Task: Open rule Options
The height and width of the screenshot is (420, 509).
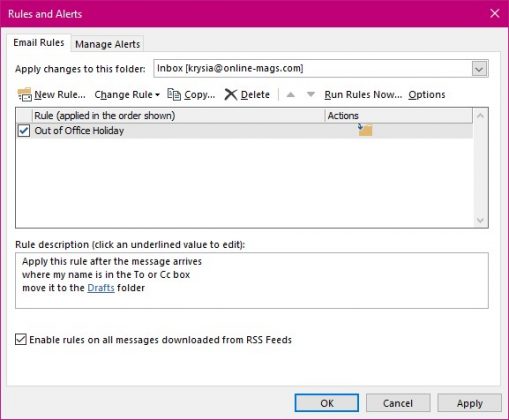Action: point(427,95)
